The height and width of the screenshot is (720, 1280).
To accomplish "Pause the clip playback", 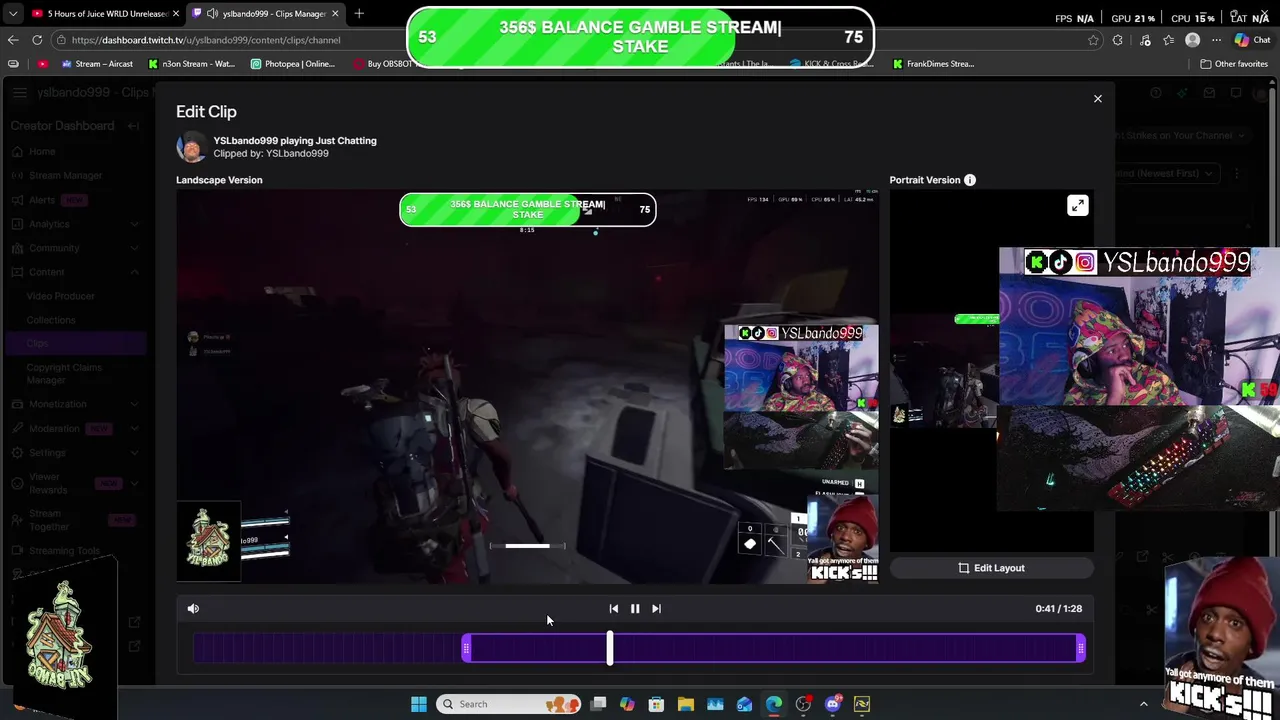I will [x=635, y=608].
